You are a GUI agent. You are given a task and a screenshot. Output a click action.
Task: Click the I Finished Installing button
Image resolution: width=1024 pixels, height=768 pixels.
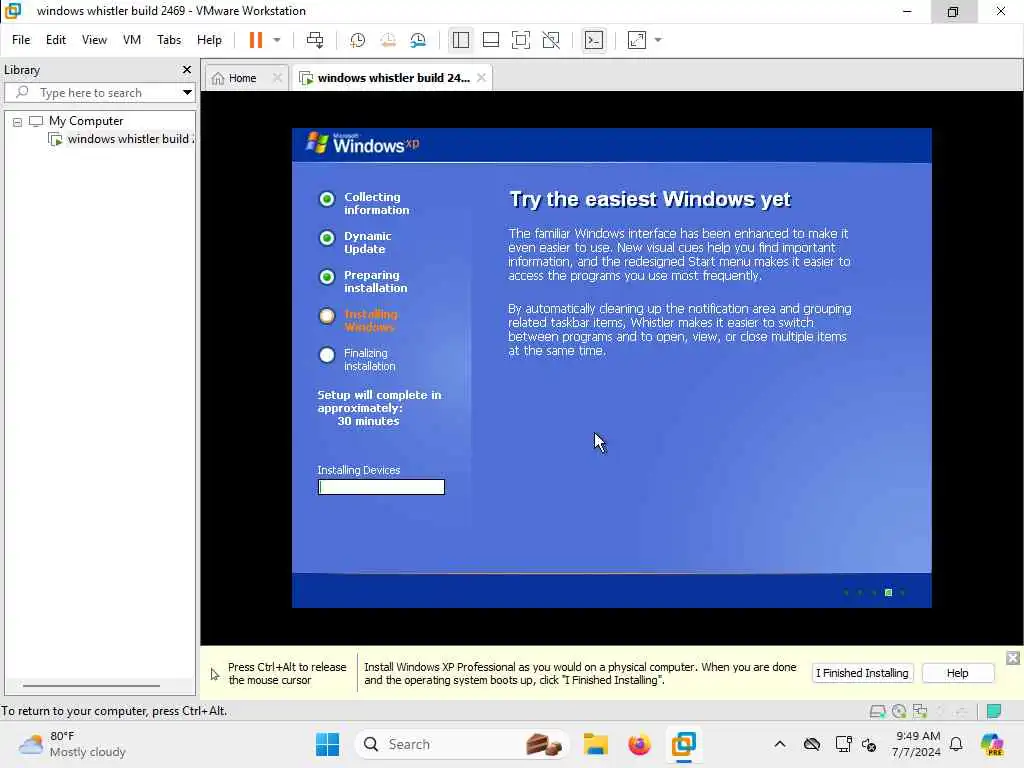[861, 673]
